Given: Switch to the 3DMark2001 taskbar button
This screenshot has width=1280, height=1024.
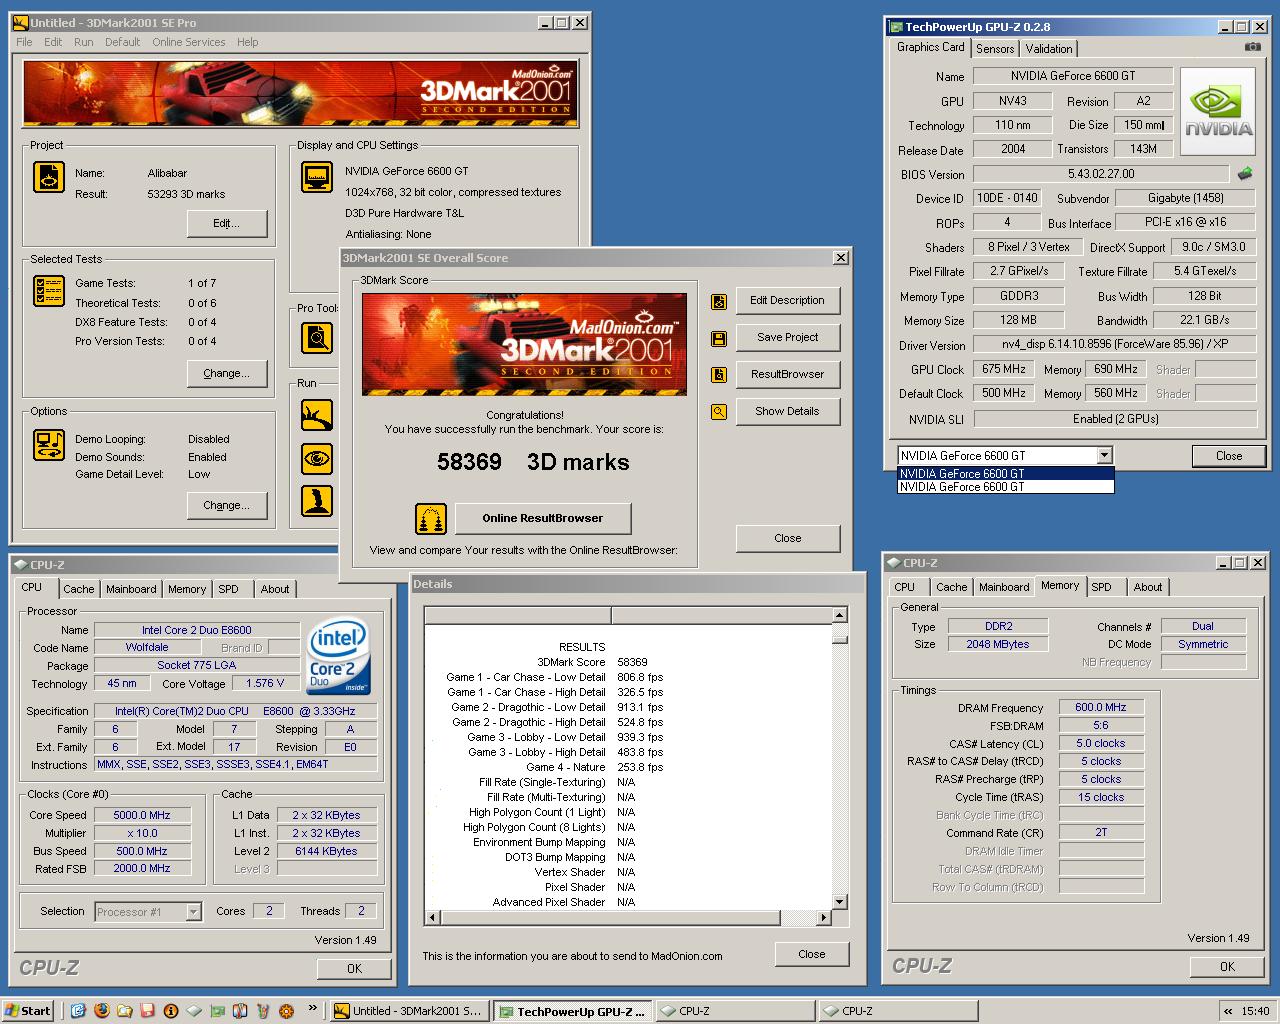Looking at the screenshot, I should click(408, 1011).
